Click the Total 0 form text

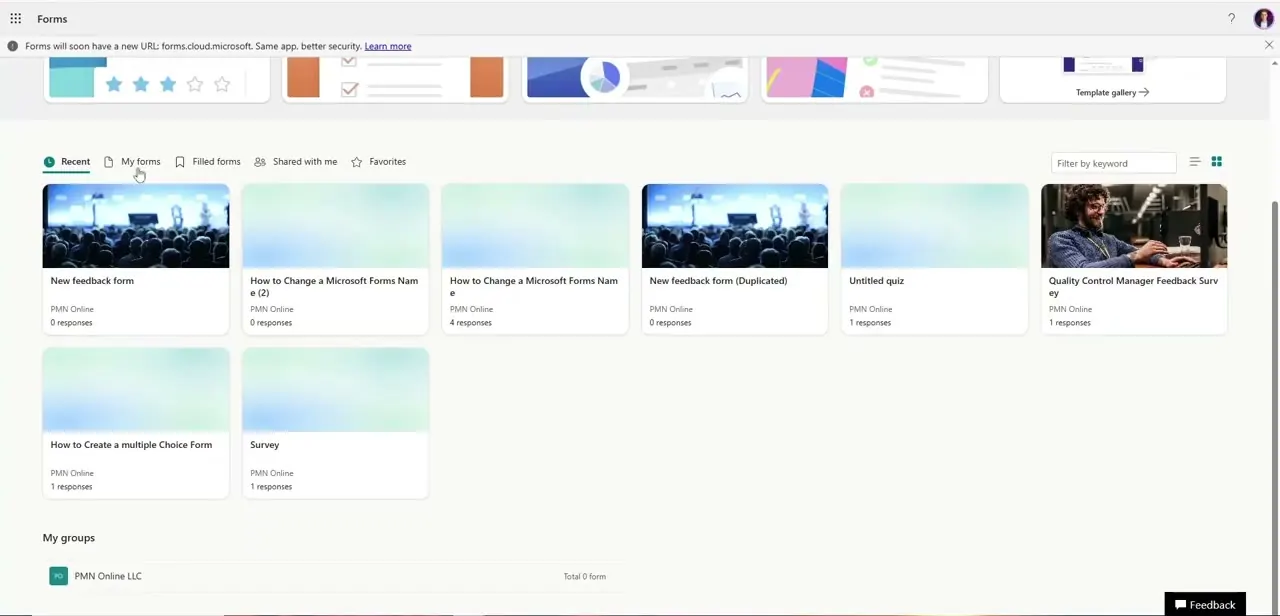[x=585, y=577]
